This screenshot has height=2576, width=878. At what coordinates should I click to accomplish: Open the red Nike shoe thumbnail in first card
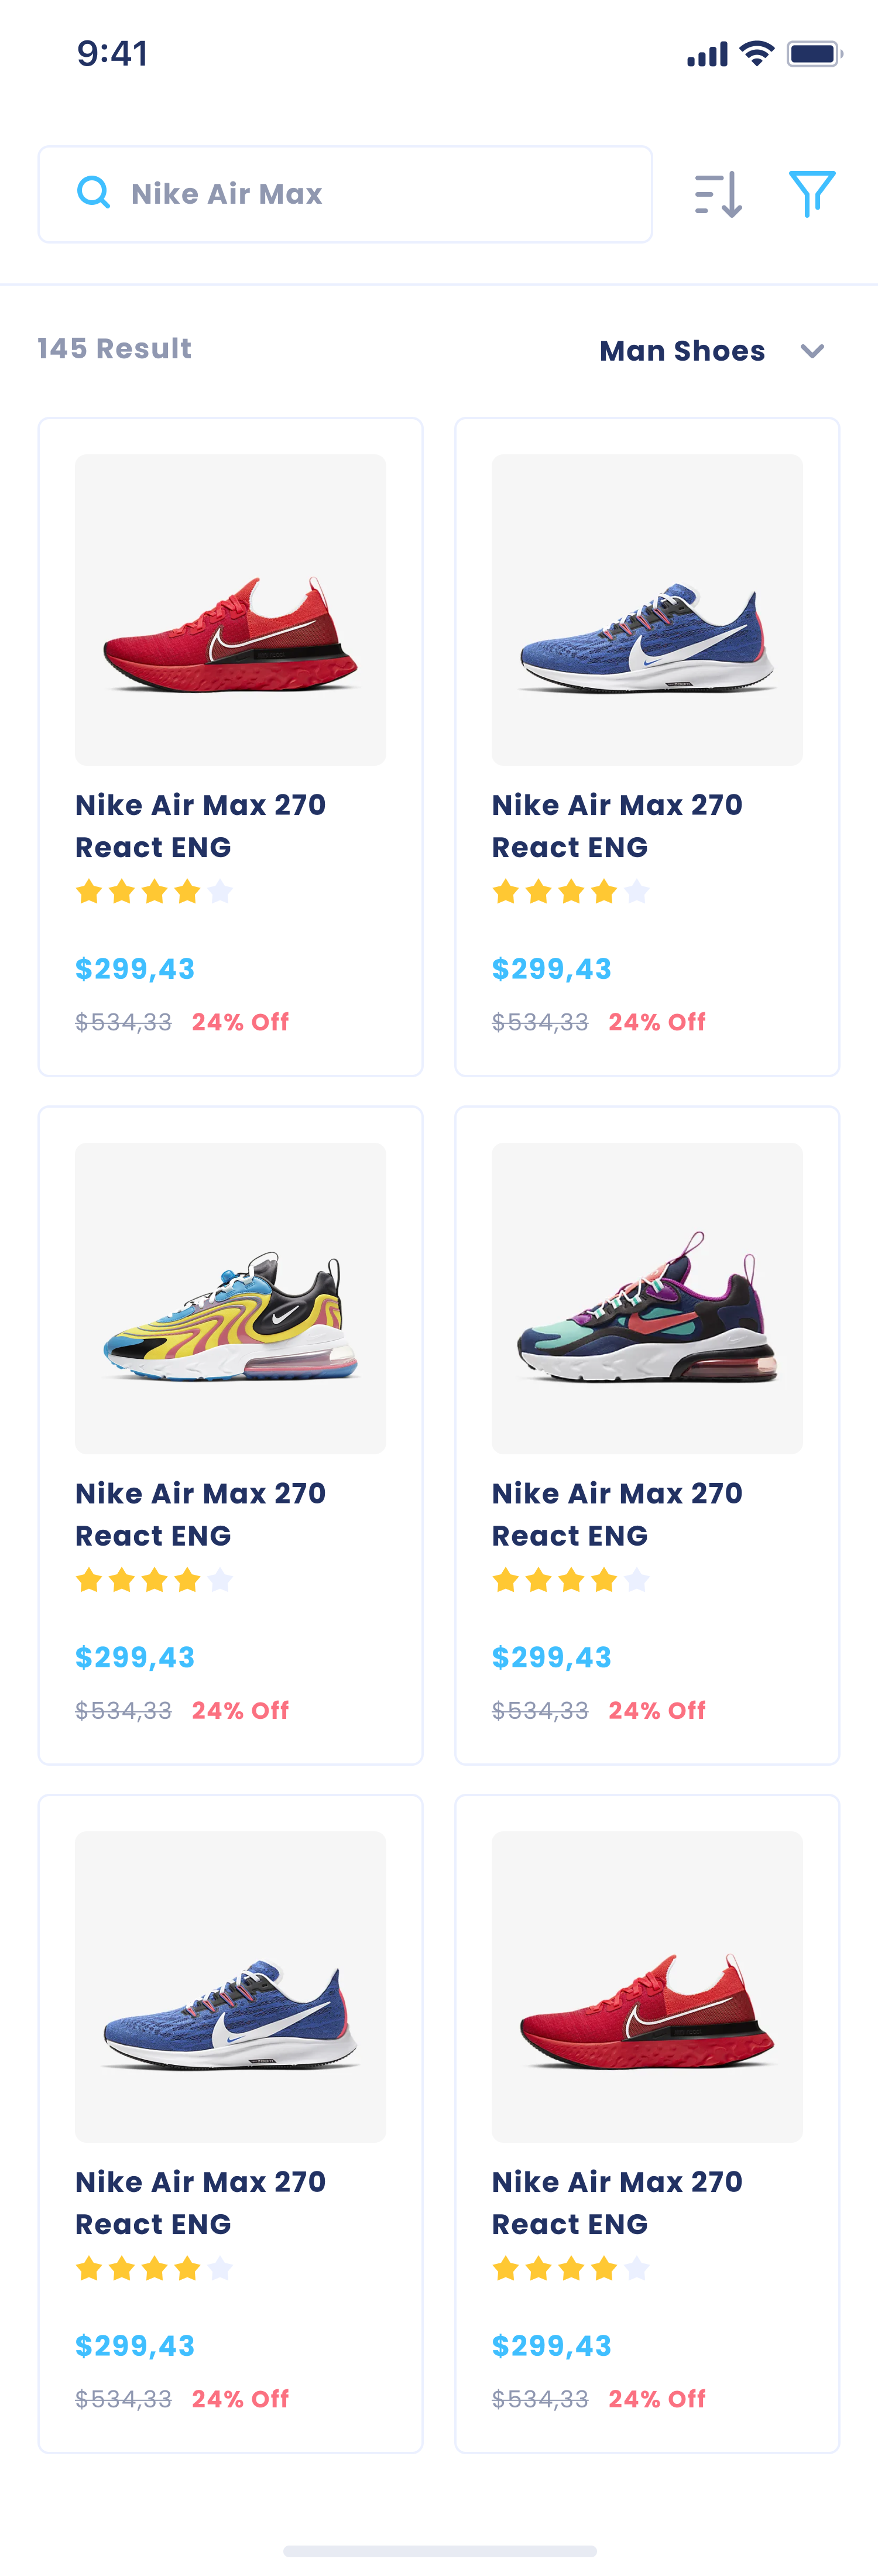pyautogui.click(x=230, y=610)
